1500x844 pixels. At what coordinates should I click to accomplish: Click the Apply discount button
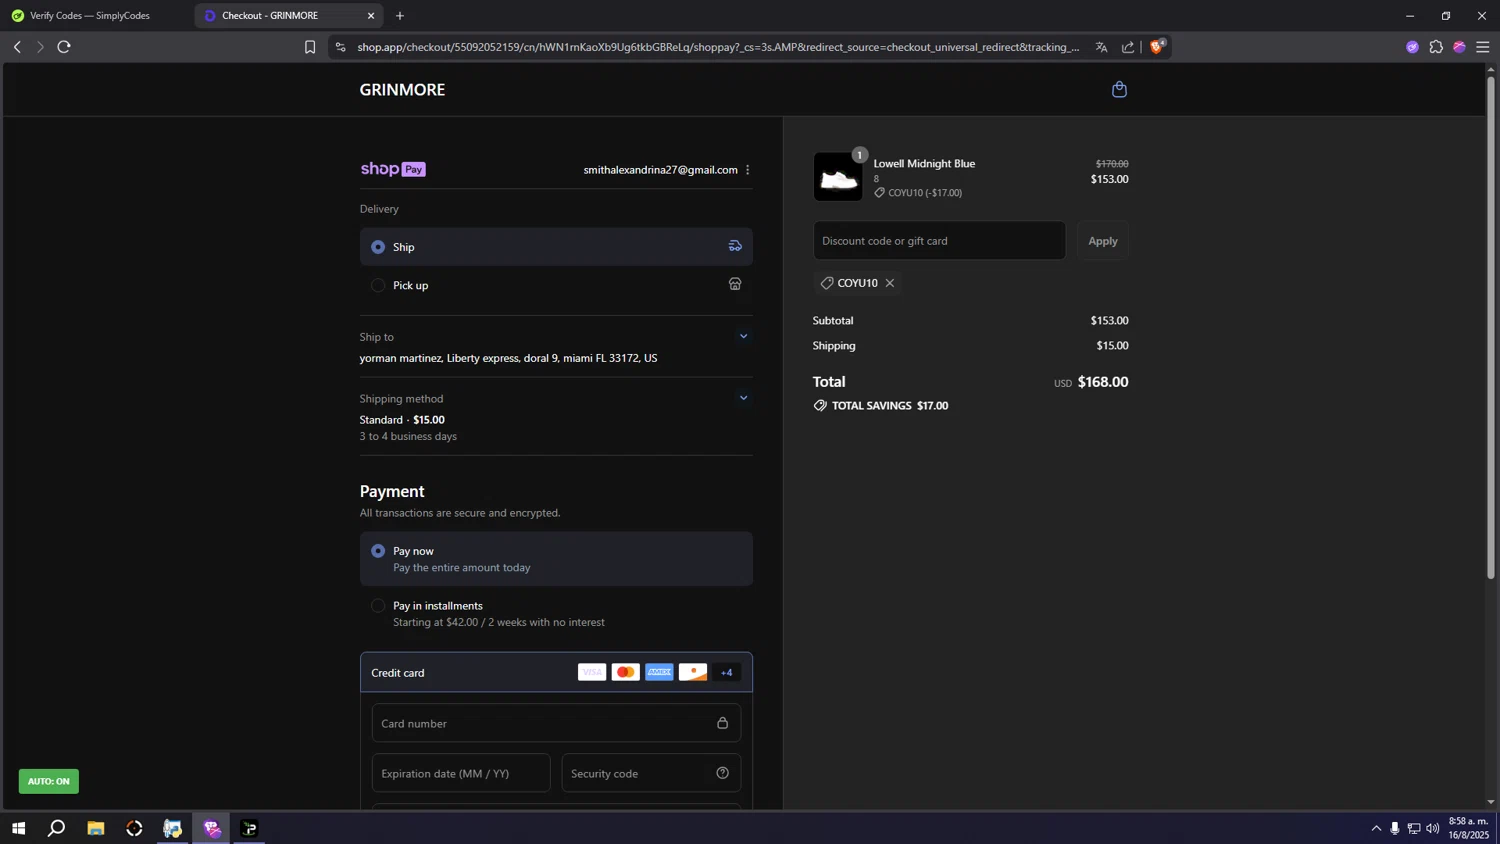click(x=1103, y=241)
